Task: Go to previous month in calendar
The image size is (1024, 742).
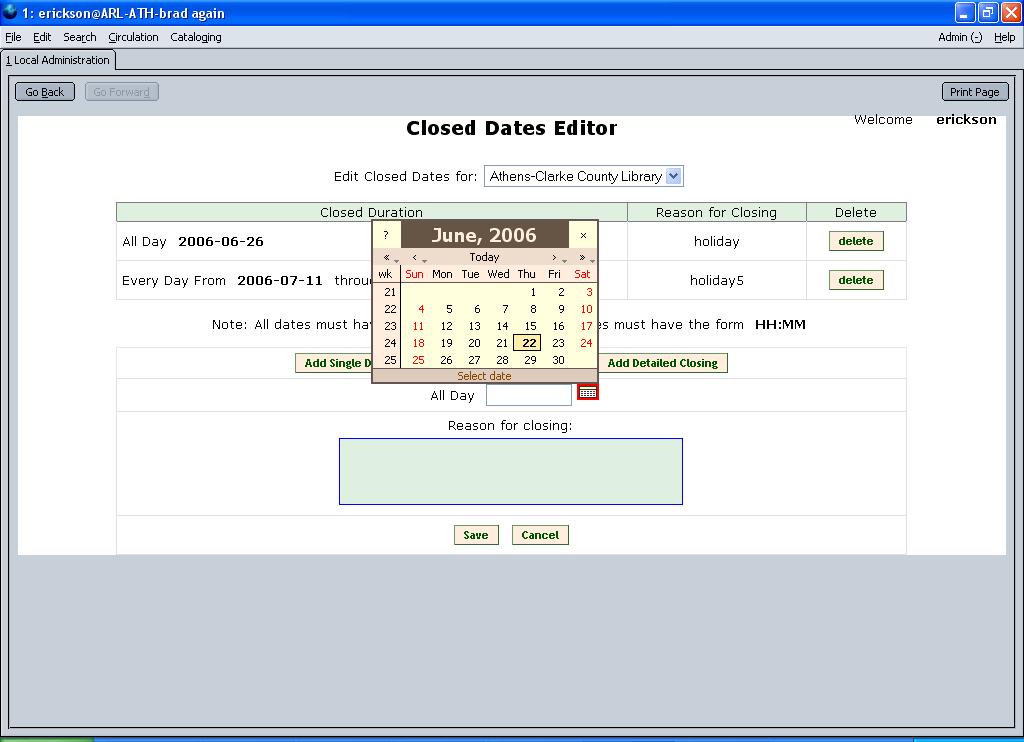Action: point(415,258)
